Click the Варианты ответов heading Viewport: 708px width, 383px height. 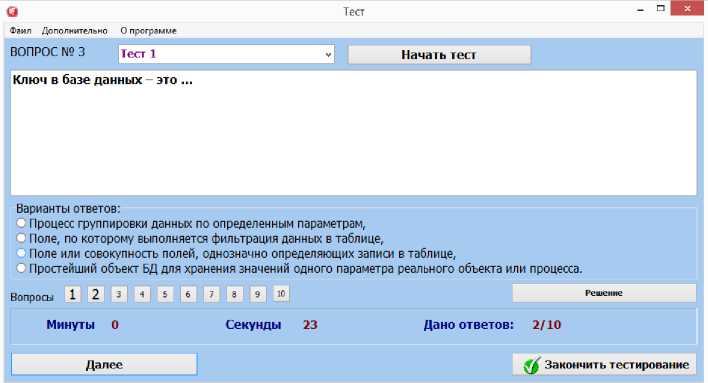click(x=68, y=209)
